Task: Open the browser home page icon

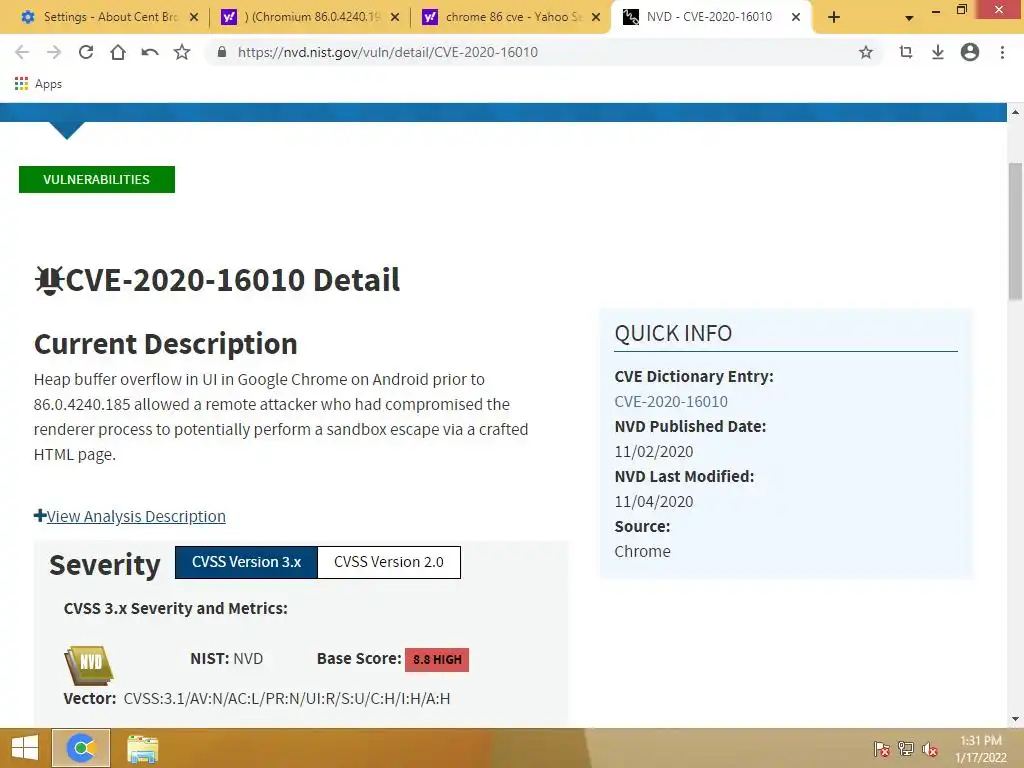Action: 118,52
